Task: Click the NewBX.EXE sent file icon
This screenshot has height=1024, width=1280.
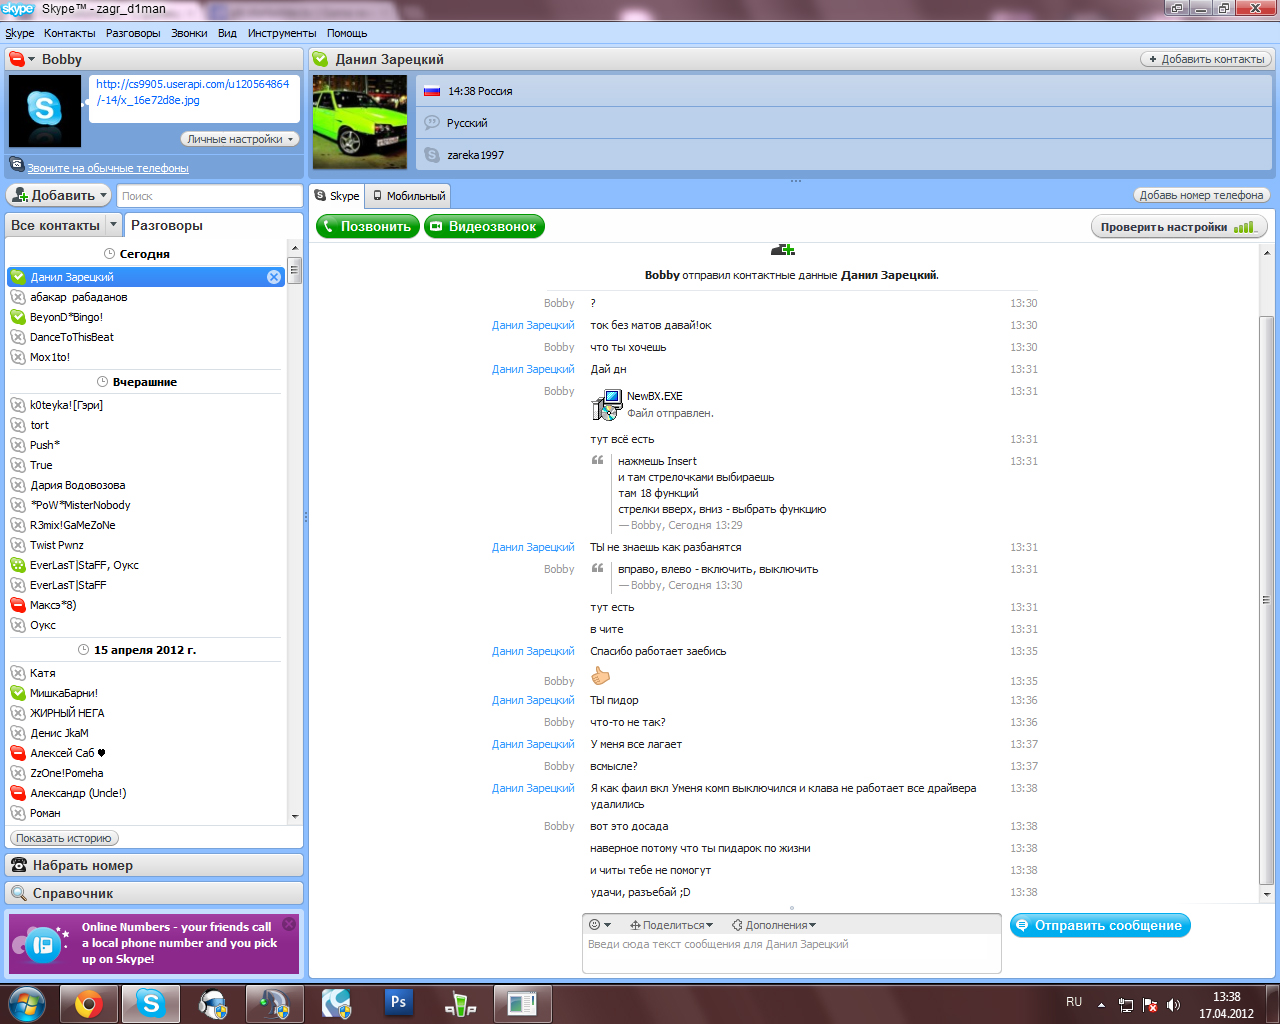Action: pos(606,405)
